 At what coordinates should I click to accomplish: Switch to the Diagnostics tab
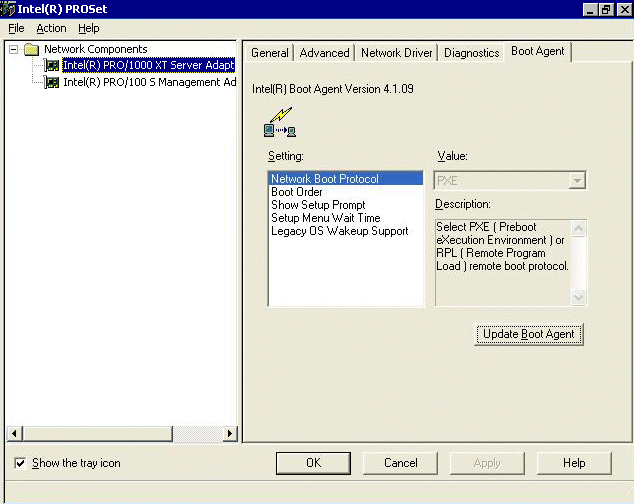(471, 53)
